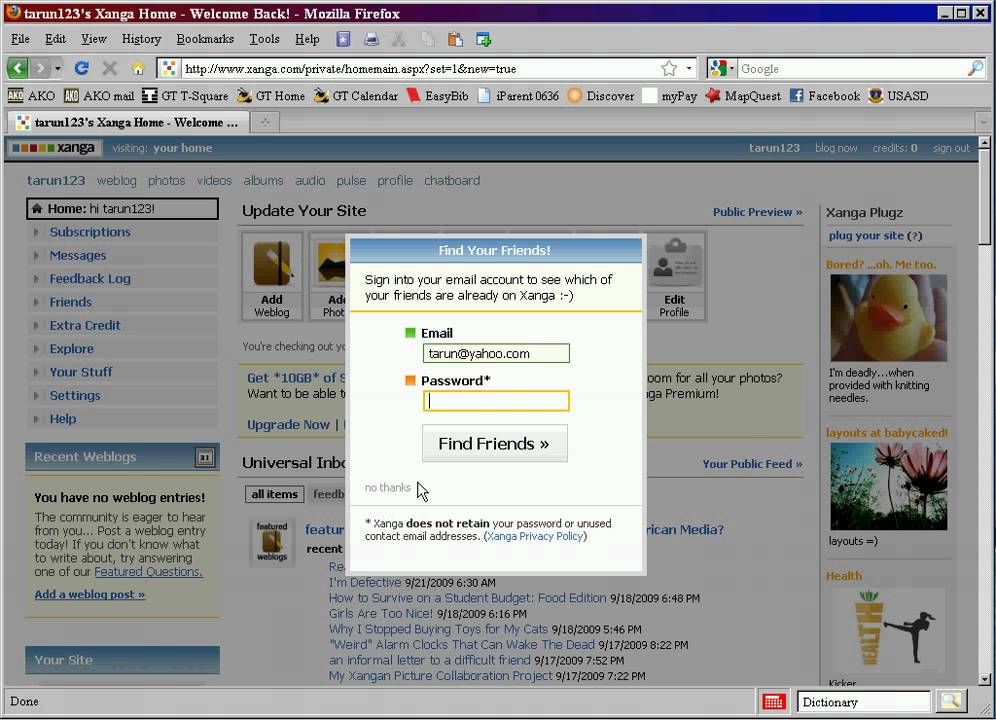The height and width of the screenshot is (720, 996).
Task: Open the Bookmarks menu
Action: click(205, 39)
